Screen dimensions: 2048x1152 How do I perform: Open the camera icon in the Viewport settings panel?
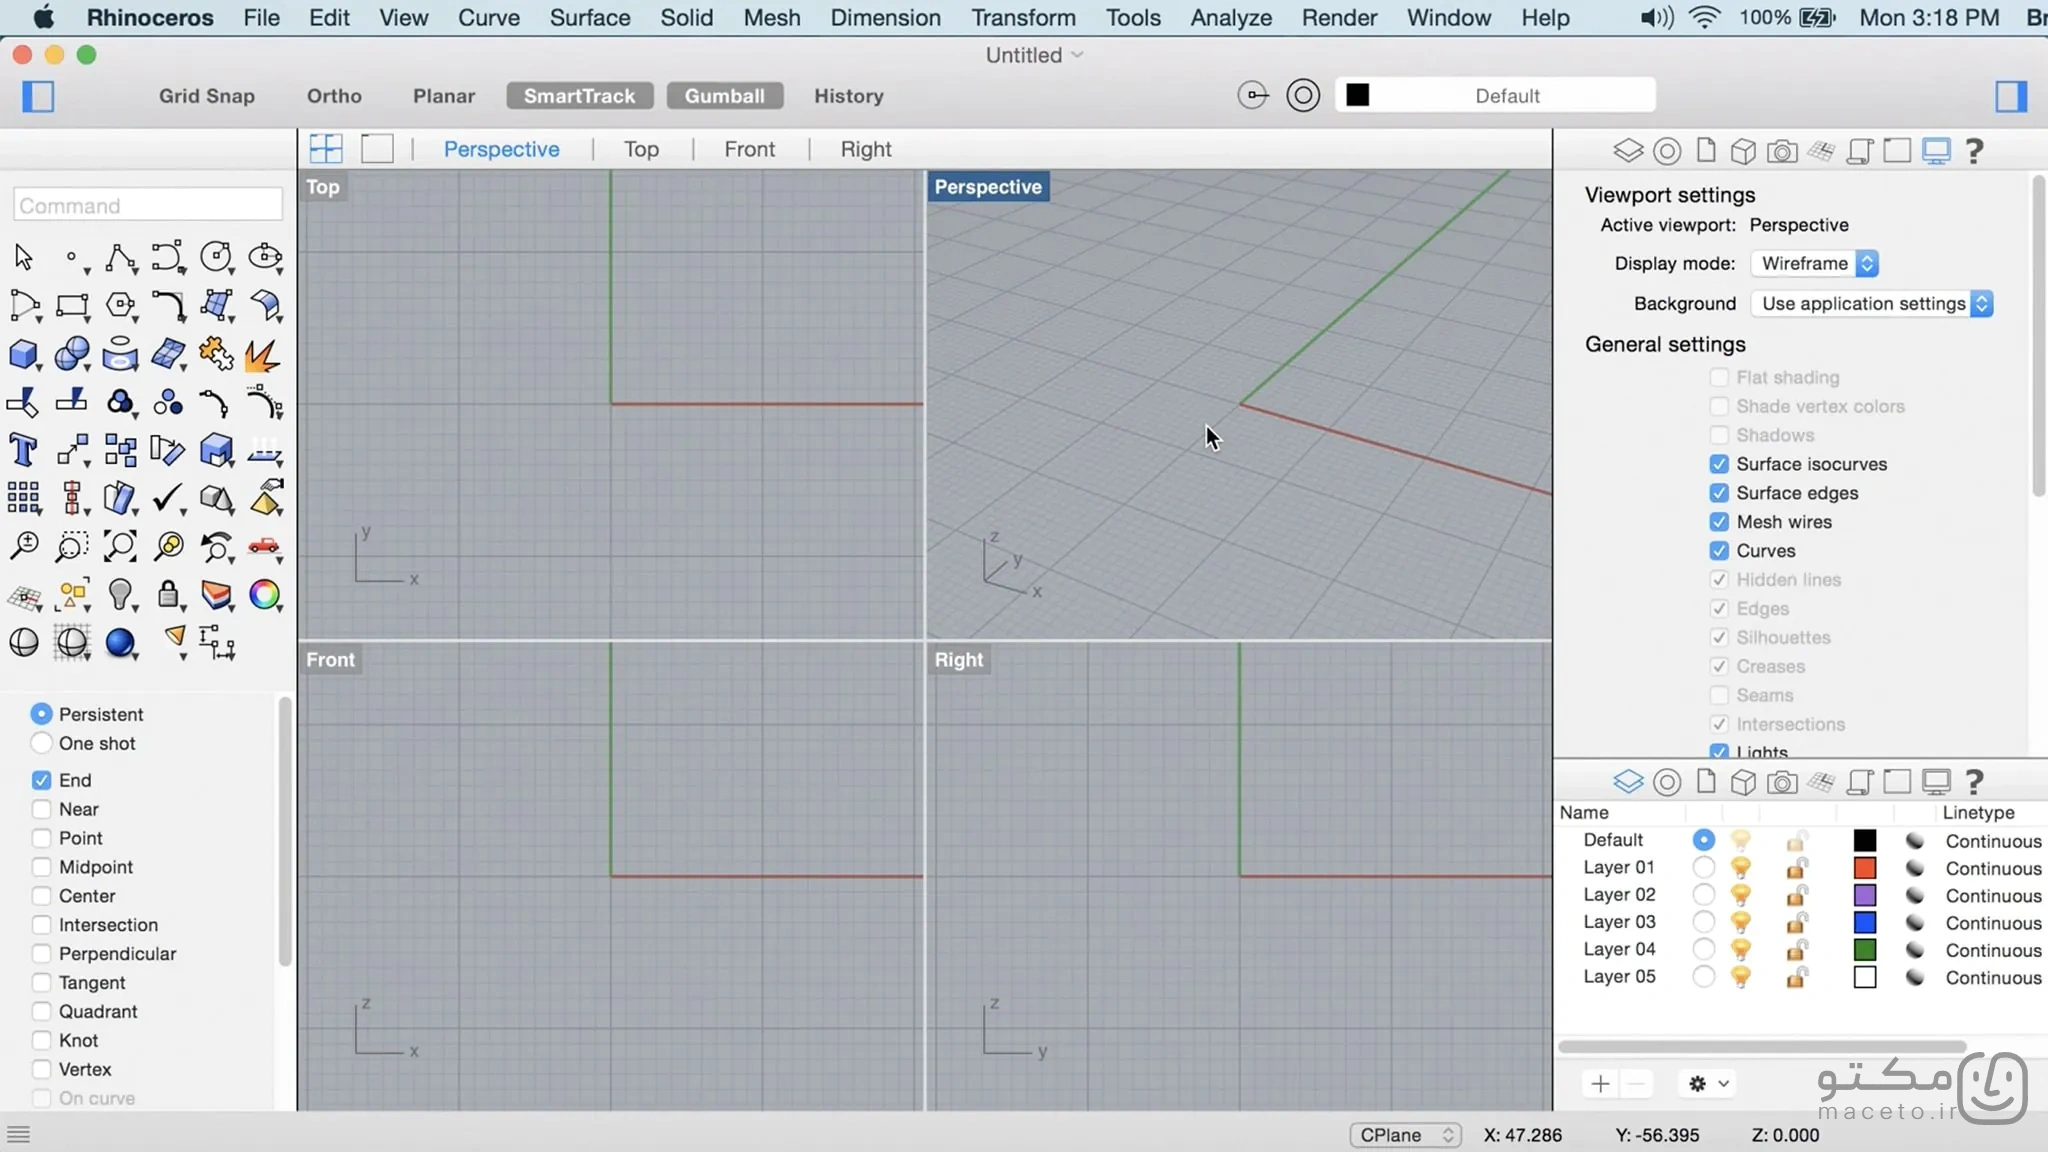(1781, 151)
